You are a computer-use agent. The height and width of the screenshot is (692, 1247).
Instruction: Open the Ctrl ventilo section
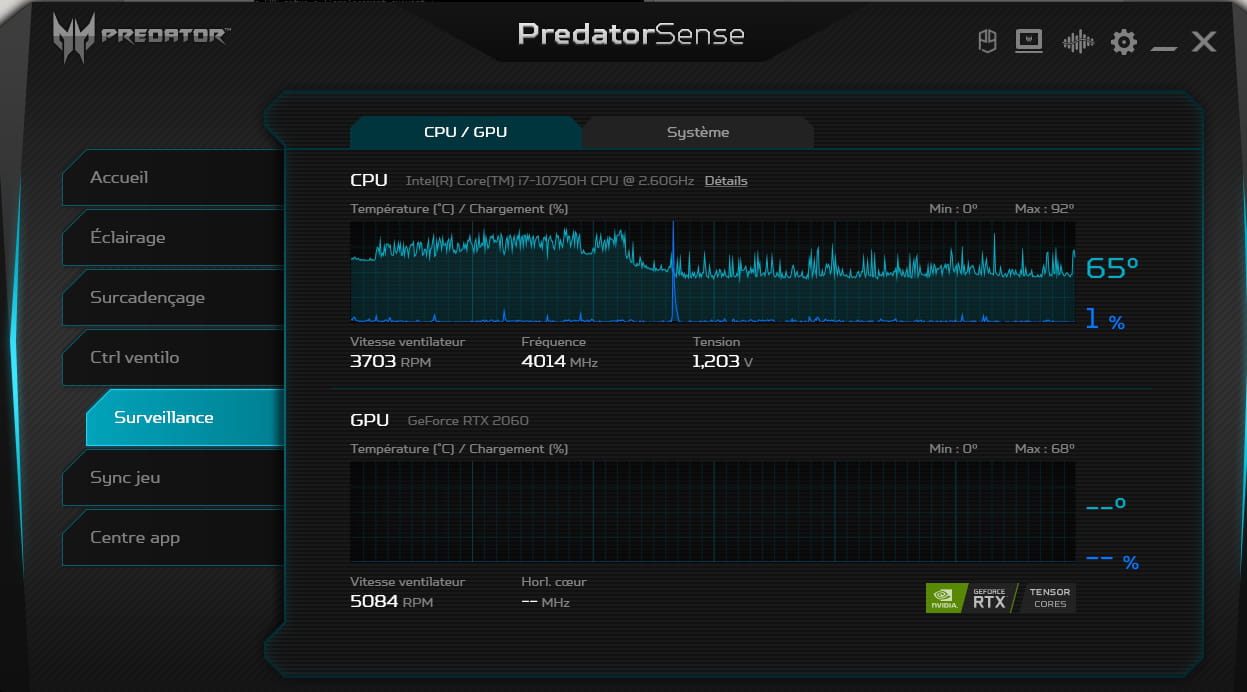(x=173, y=357)
